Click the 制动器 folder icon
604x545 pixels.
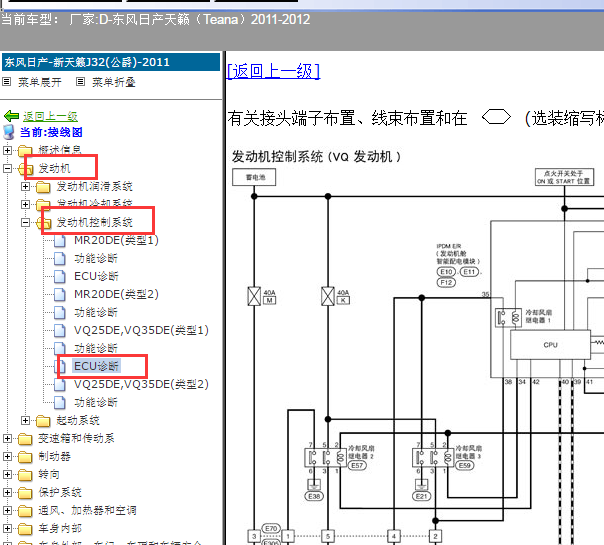(25, 457)
